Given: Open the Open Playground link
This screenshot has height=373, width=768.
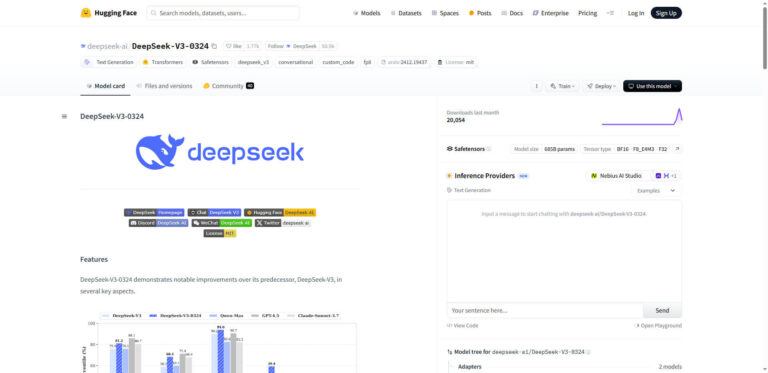Looking at the screenshot, I should pyautogui.click(x=658, y=326).
